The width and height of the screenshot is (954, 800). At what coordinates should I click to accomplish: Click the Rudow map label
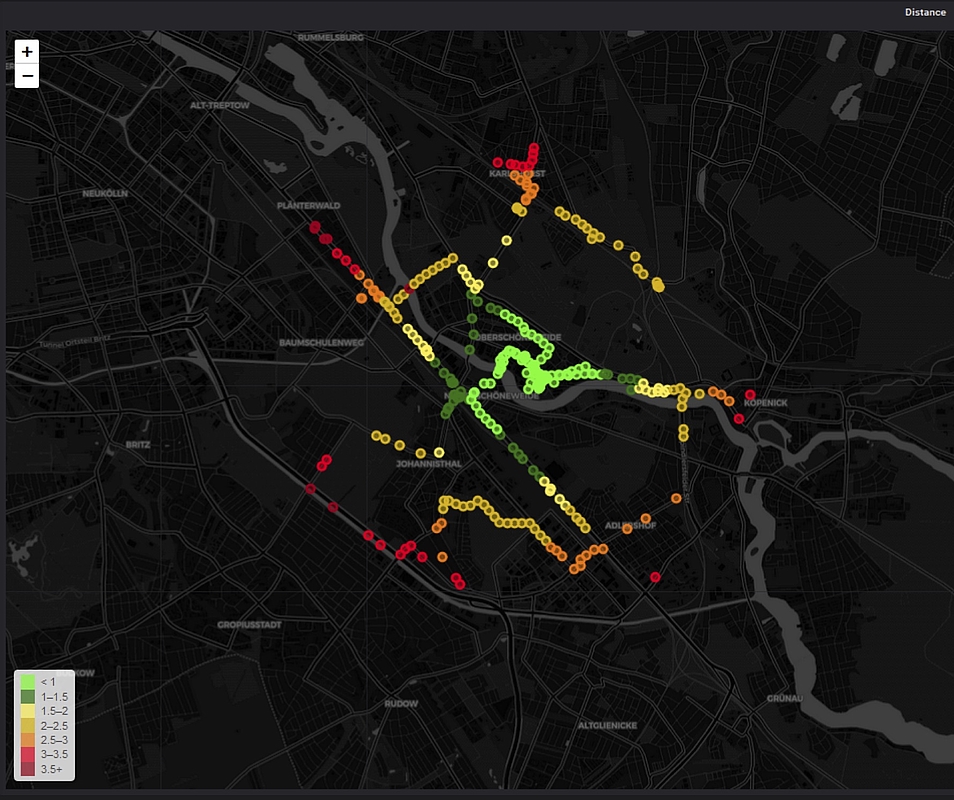401,704
